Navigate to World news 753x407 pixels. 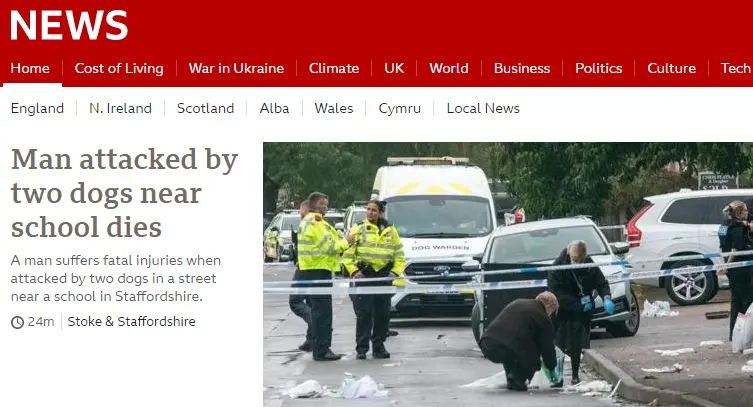tap(449, 68)
